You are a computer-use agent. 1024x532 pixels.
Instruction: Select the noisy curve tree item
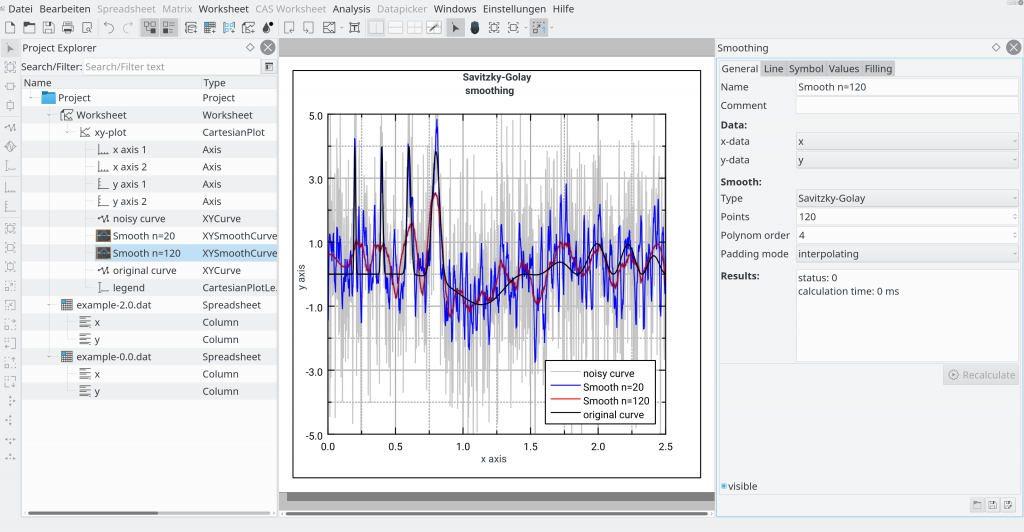click(138, 219)
